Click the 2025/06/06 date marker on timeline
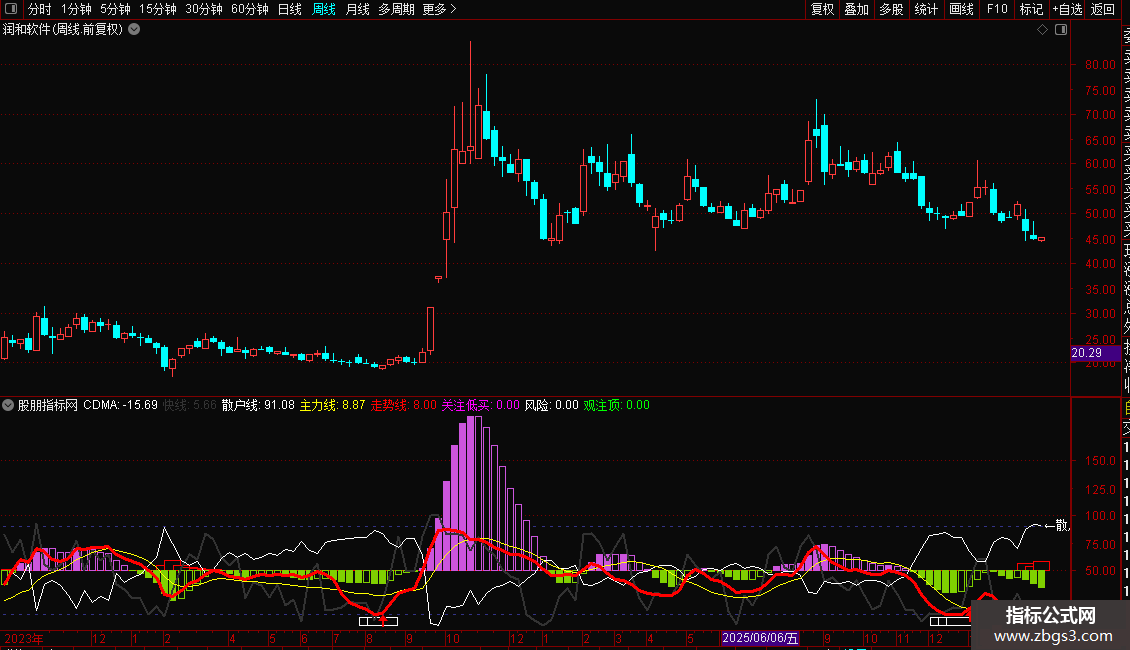This screenshot has width=1130, height=650. click(760, 638)
